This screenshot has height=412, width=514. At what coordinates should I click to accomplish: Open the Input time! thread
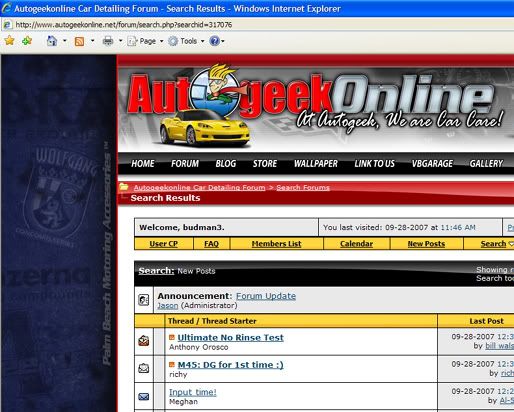point(193,392)
